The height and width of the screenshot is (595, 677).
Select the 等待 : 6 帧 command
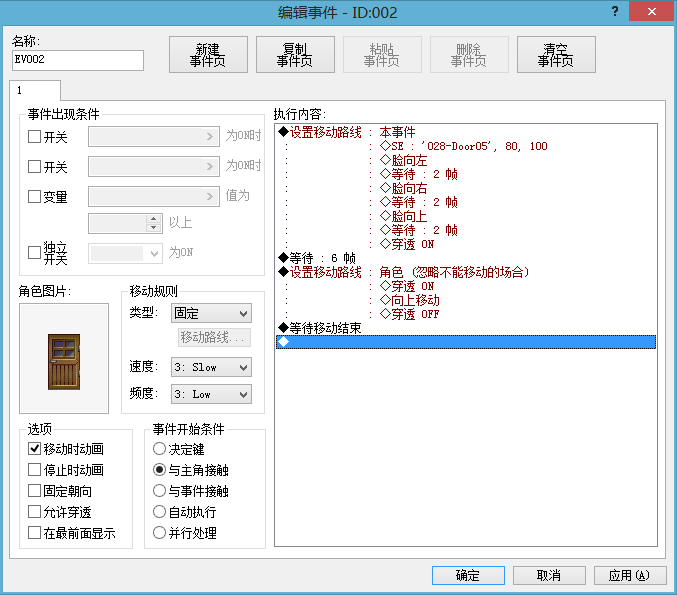[x=466, y=258]
